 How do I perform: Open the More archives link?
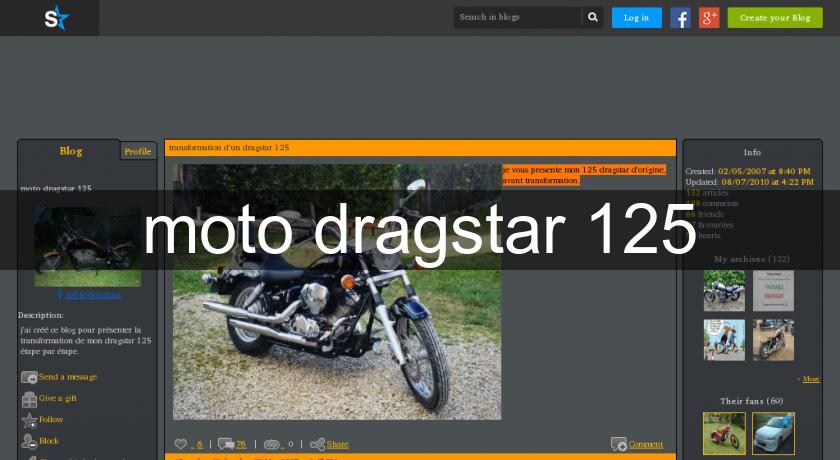[811, 379]
